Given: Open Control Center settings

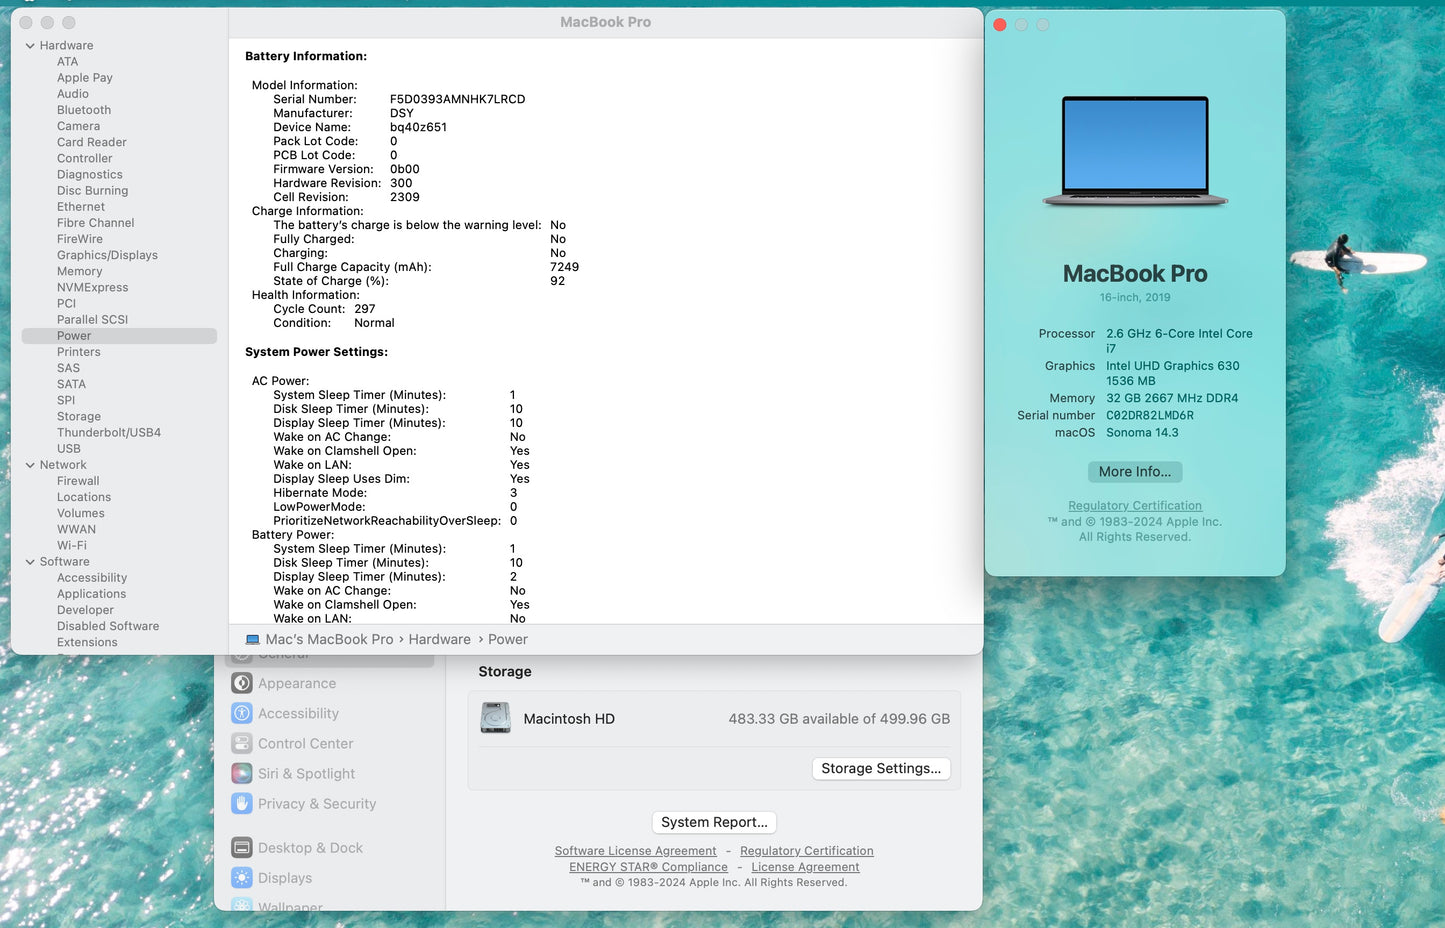Looking at the screenshot, I should 305,743.
